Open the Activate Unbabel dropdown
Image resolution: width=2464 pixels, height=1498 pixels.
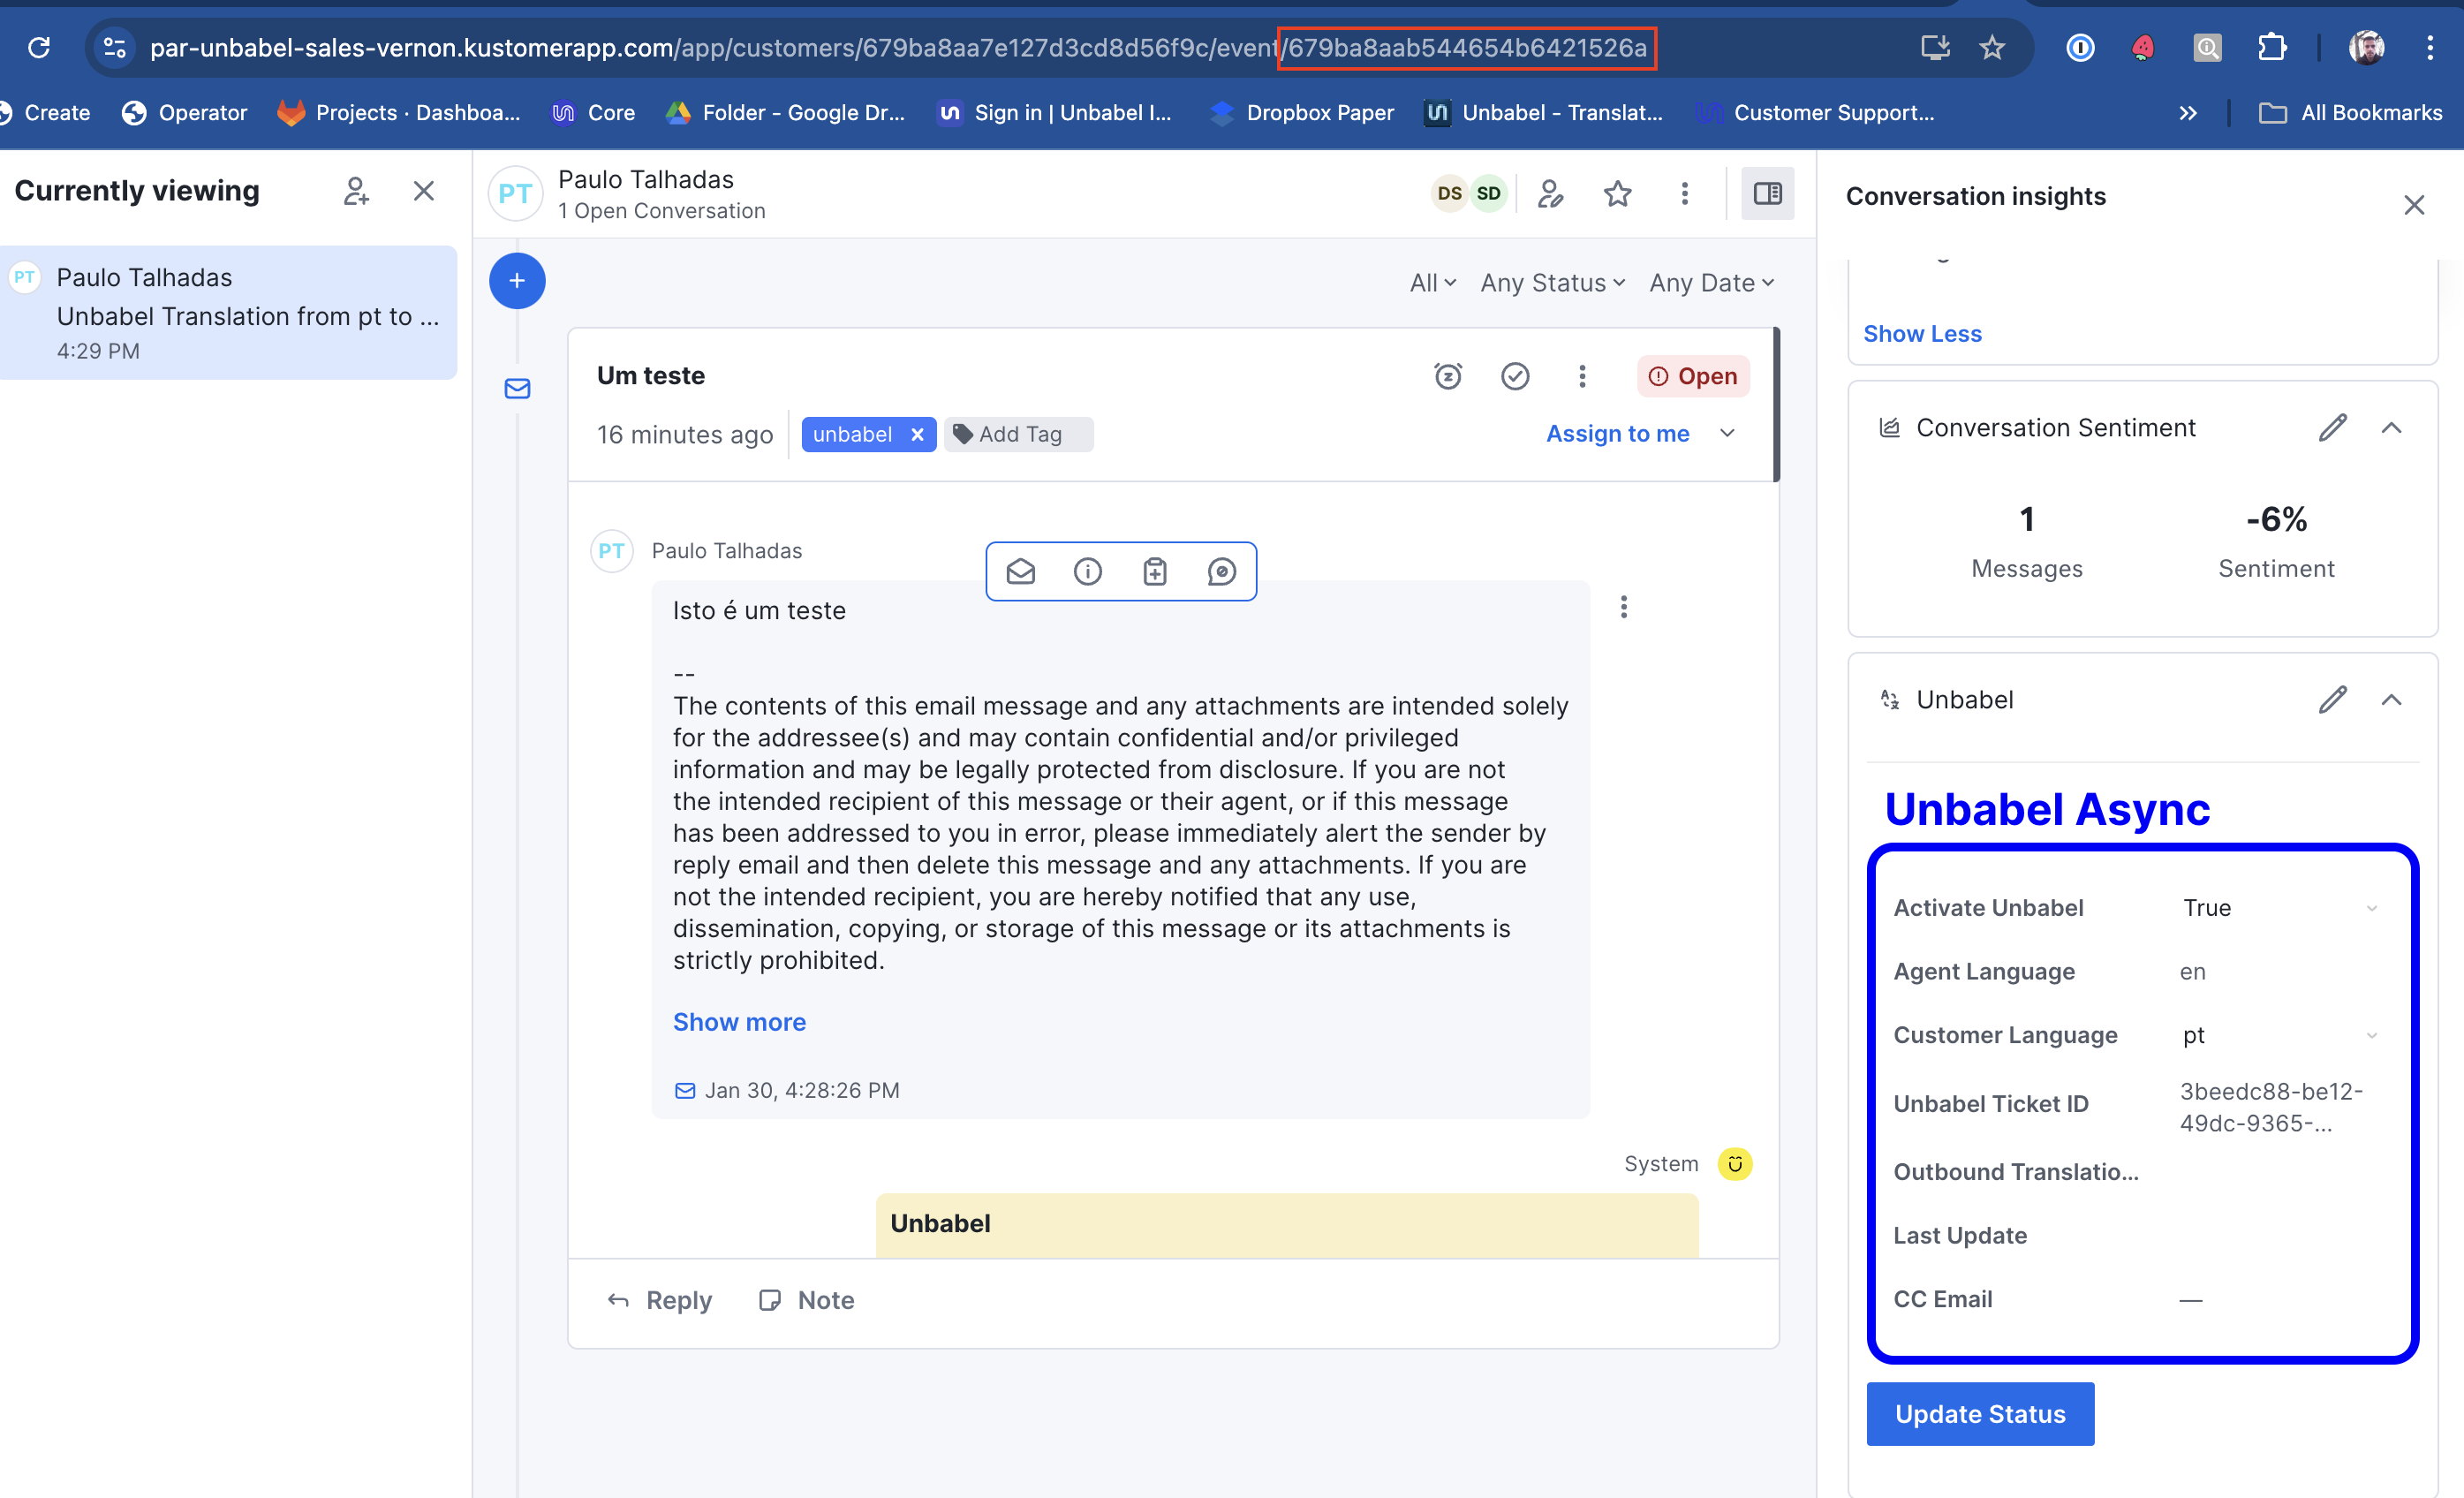pyautogui.click(x=2280, y=908)
